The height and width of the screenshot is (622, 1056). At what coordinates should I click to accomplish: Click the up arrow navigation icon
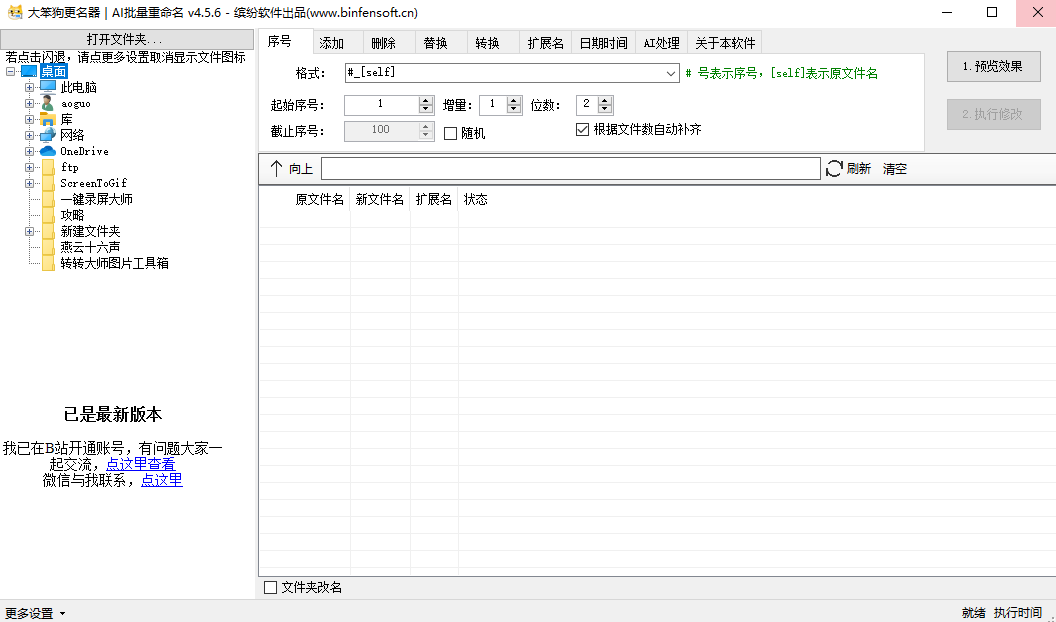(x=276, y=169)
